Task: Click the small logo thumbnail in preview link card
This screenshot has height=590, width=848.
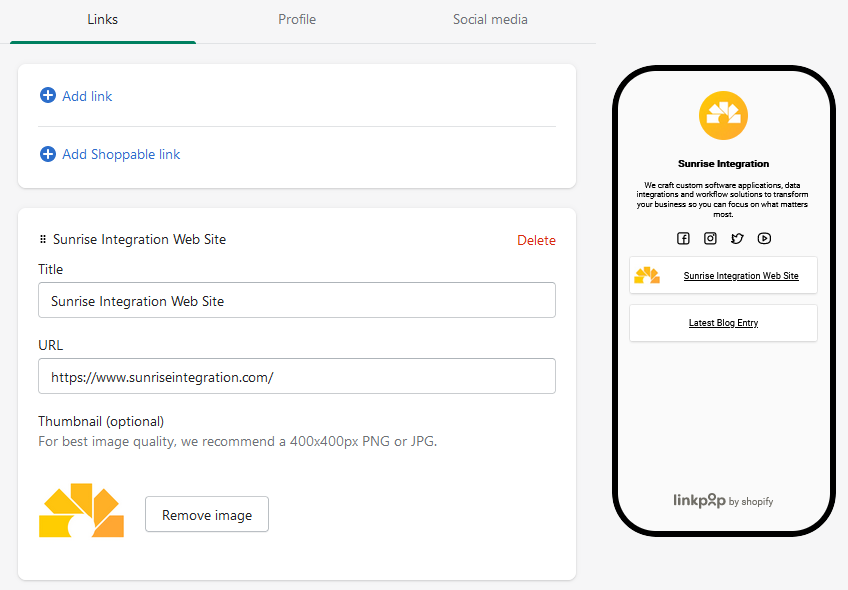Action: [647, 275]
